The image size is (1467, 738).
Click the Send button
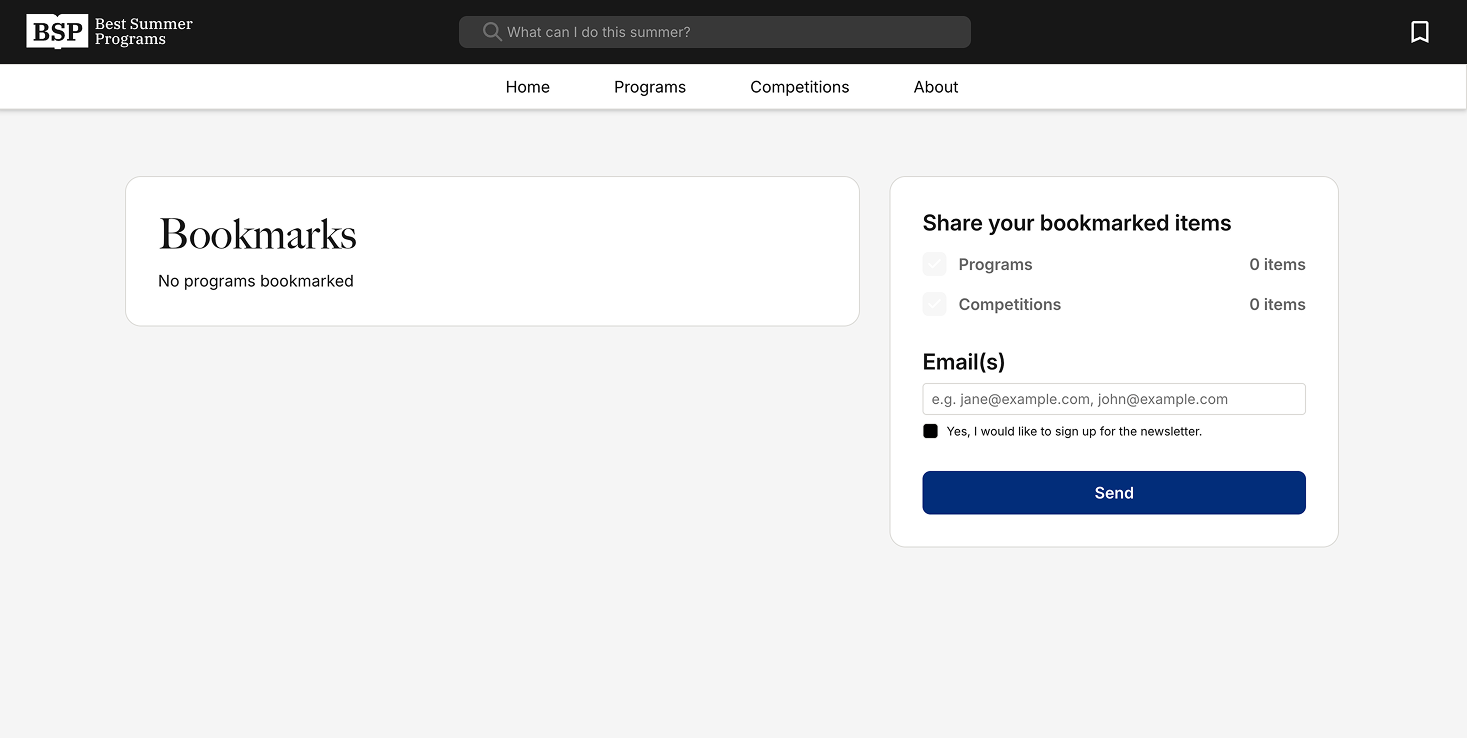1114,493
